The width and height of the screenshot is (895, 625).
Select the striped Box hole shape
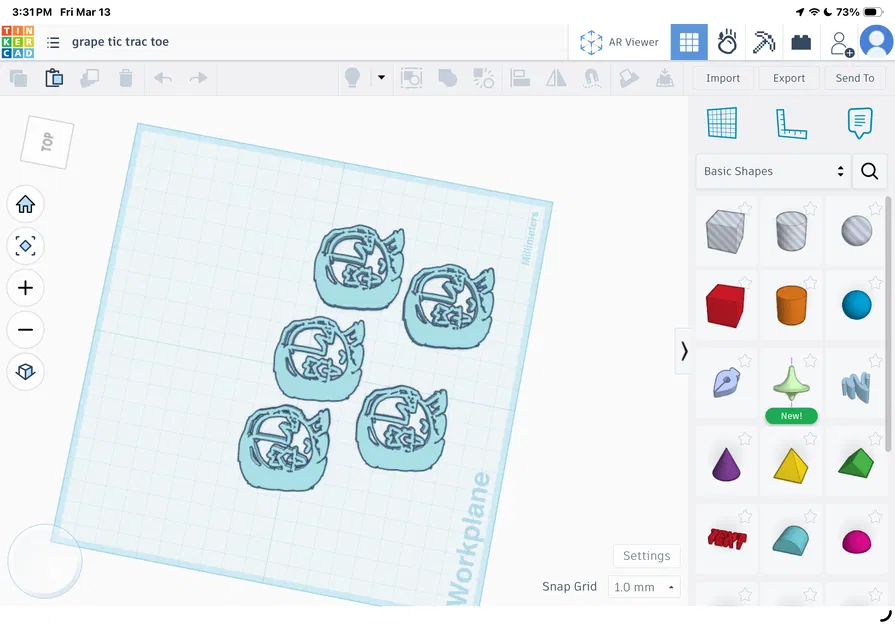pyautogui.click(x=725, y=231)
